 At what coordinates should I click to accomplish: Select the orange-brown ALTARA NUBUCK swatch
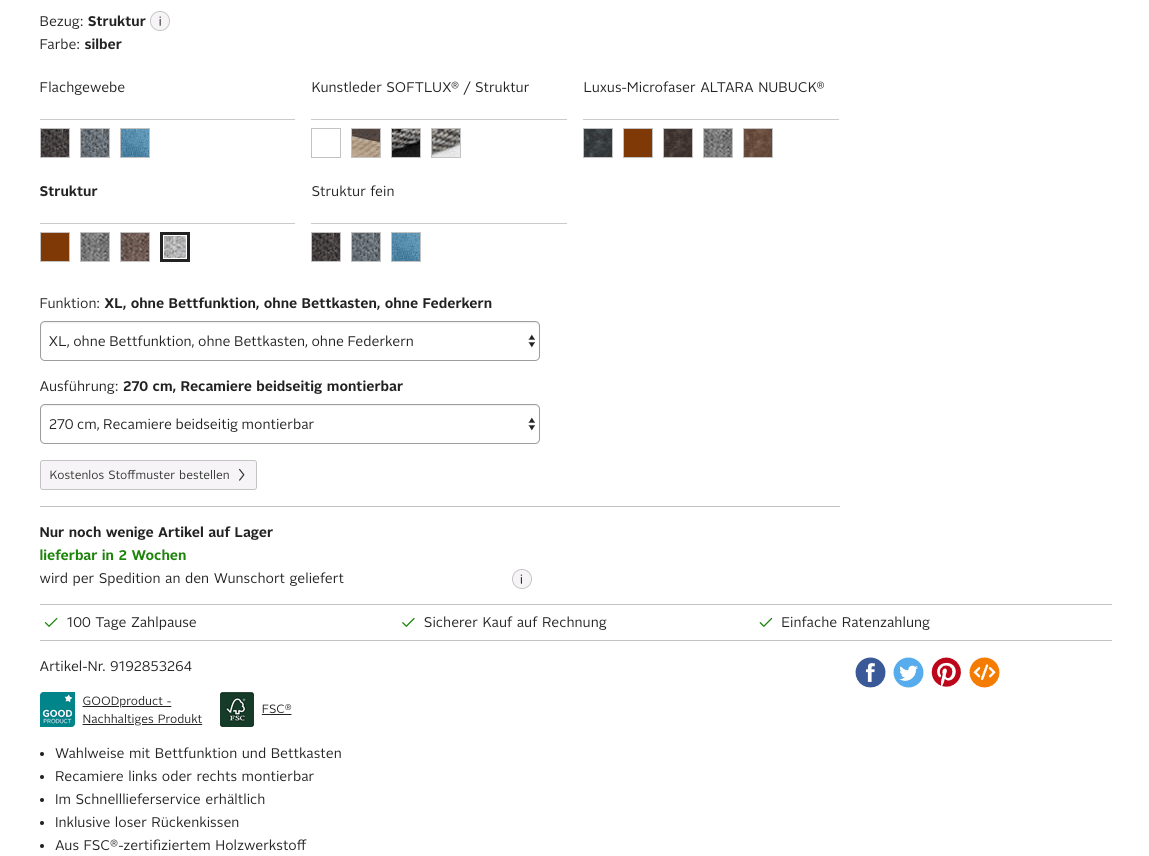pos(638,143)
